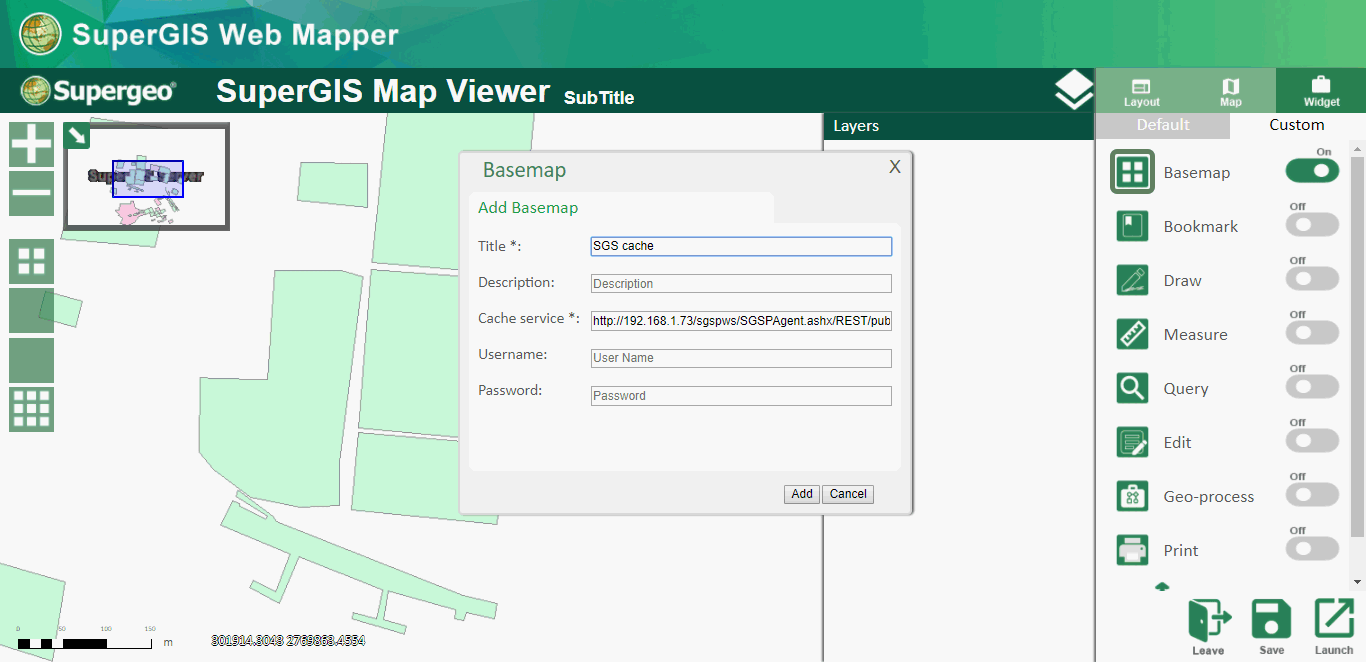Close the Basemap dialog with X
The width and height of the screenshot is (1366, 662).
pyautogui.click(x=895, y=167)
